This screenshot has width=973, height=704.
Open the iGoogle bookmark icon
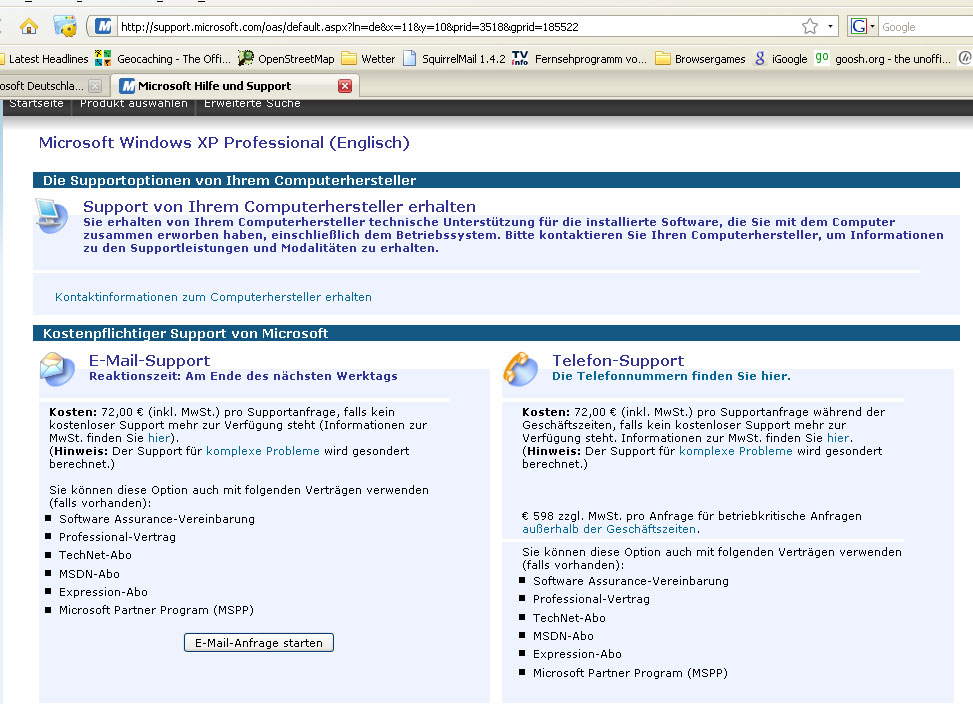point(760,58)
